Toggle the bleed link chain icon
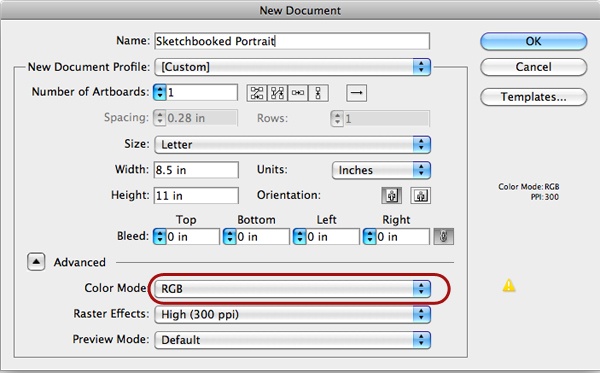Screen dimensions: 600x373 pyautogui.click(x=443, y=236)
